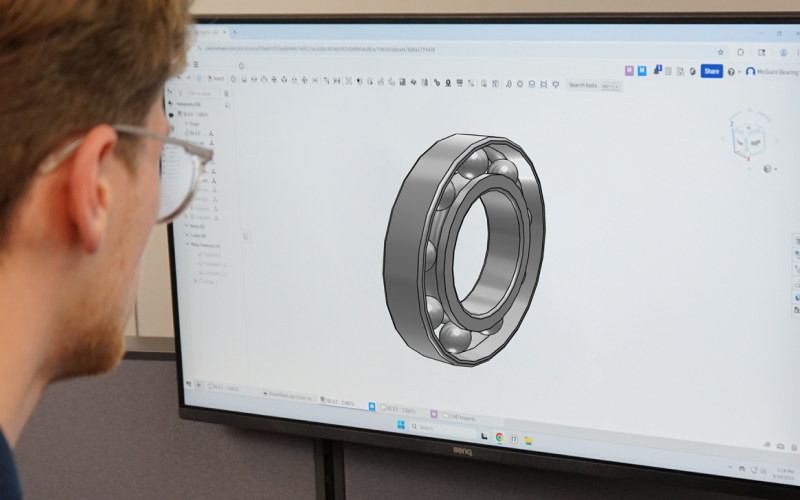This screenshot has height=500, width=800.
Task: Click the view cube in the viewport corner
Action: point(749,141)
